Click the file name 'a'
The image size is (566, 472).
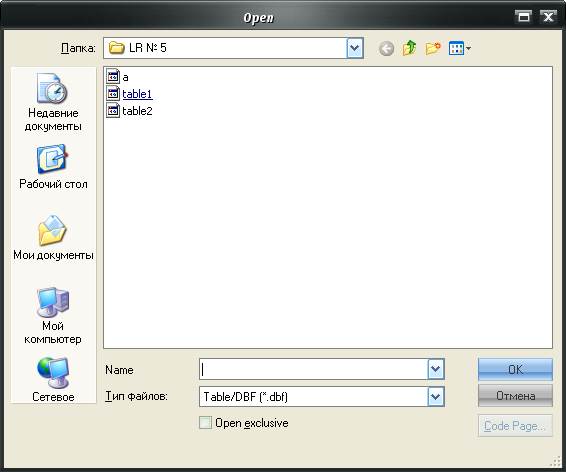[x=125, y=77]
